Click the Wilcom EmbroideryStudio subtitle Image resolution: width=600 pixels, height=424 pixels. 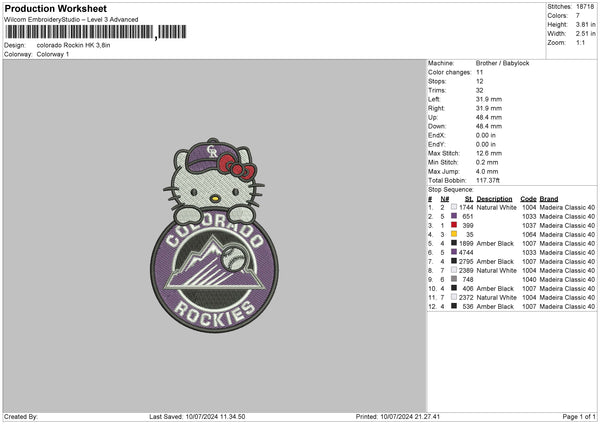pyautogui.click(x=71, y=20)
